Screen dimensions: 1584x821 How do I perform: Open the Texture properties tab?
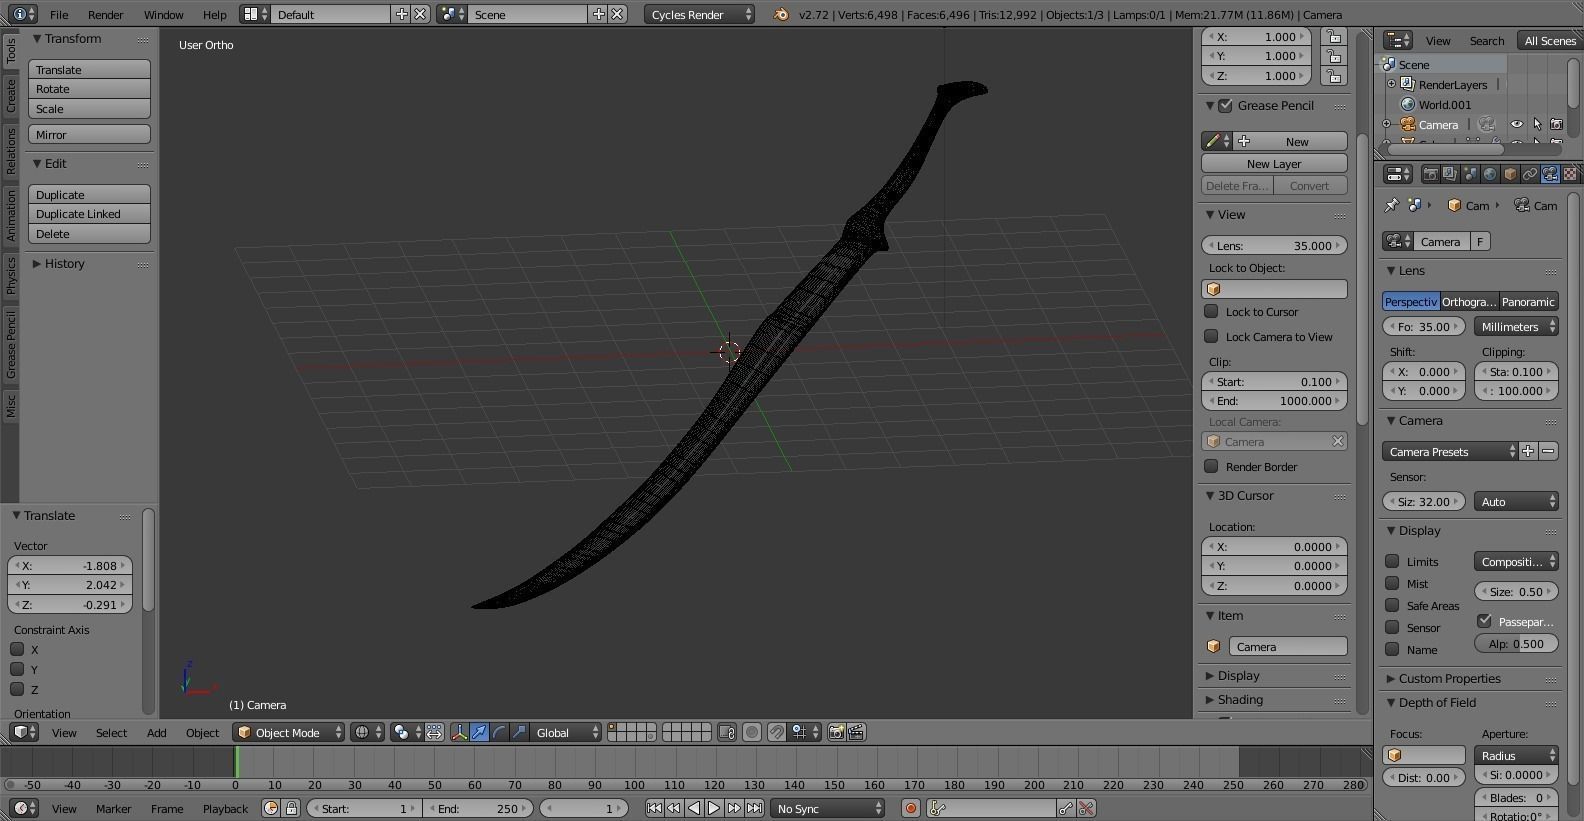tap(1570, 174)
